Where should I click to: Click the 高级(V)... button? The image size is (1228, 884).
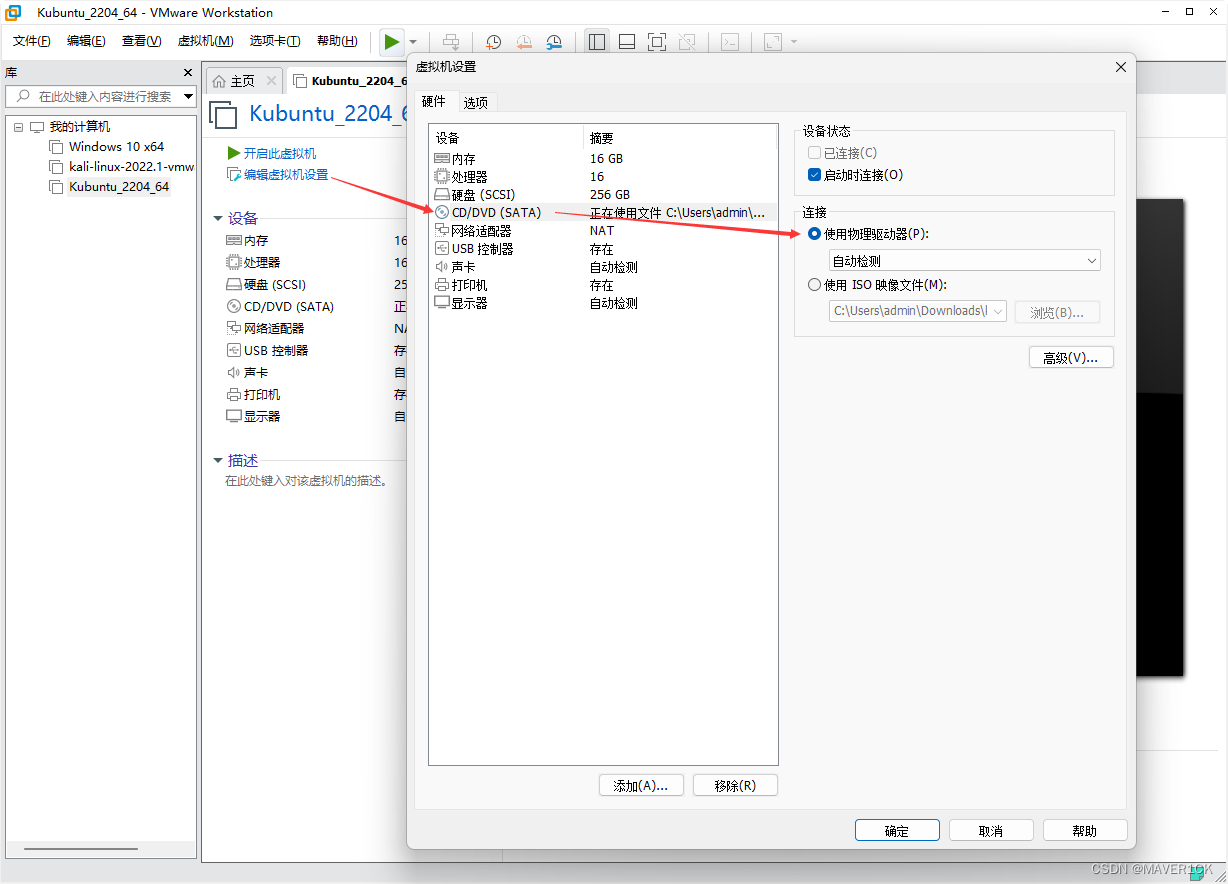(1071, 357)
